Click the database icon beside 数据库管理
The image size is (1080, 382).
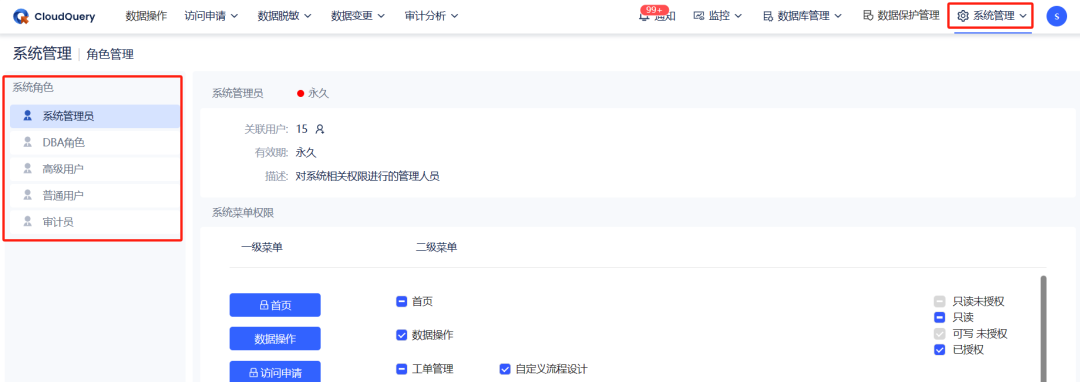(x=767, y=16)
